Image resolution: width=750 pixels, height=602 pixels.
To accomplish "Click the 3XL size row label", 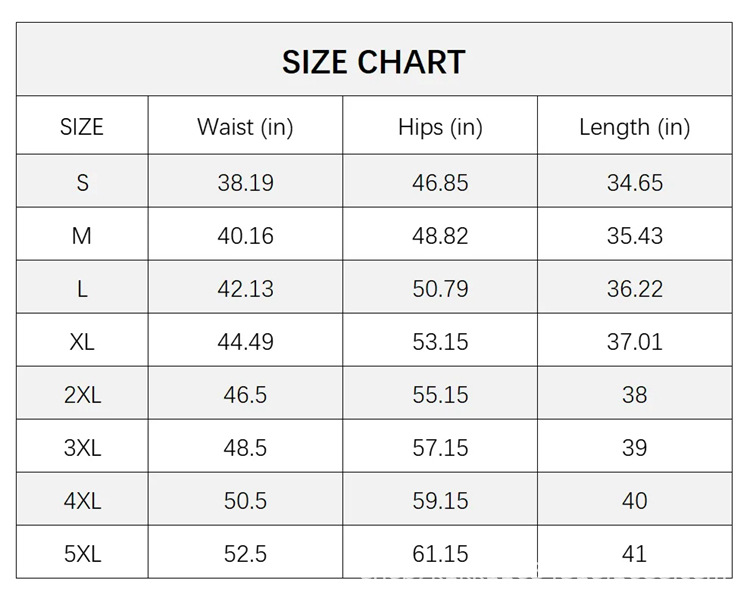I will (x=82, y=448).
